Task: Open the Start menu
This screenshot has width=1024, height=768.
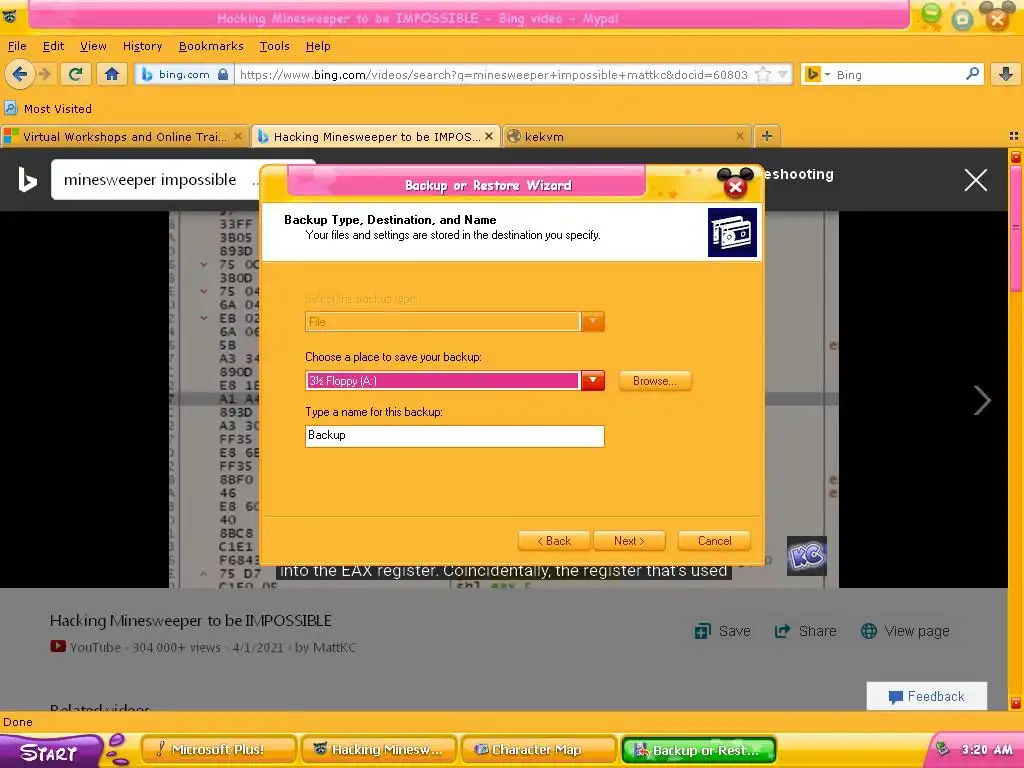Action: point(49,752)
